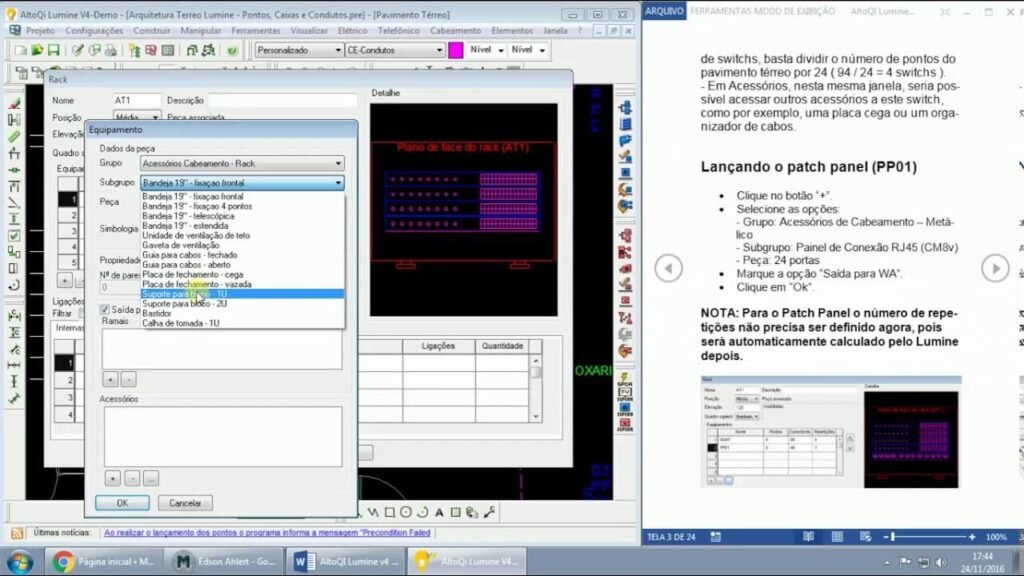Select 'Bastidor' in the Subgrupo list

pyautogui.click(x=242, y=313)
